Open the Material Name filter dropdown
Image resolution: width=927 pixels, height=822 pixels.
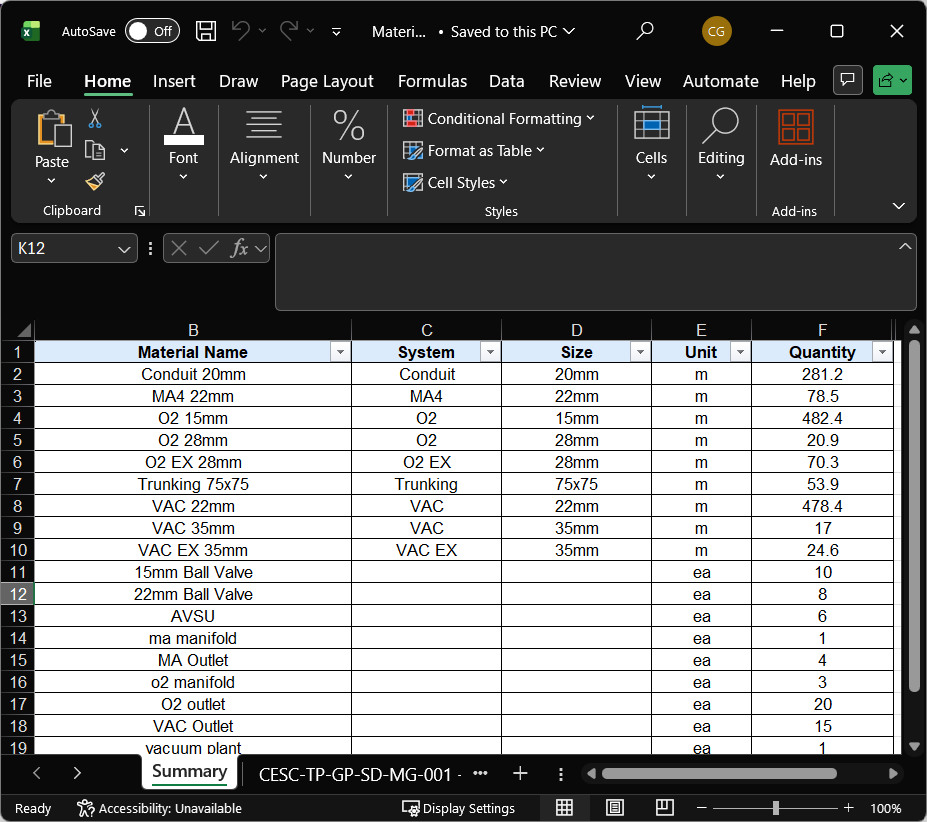(340, 352)
